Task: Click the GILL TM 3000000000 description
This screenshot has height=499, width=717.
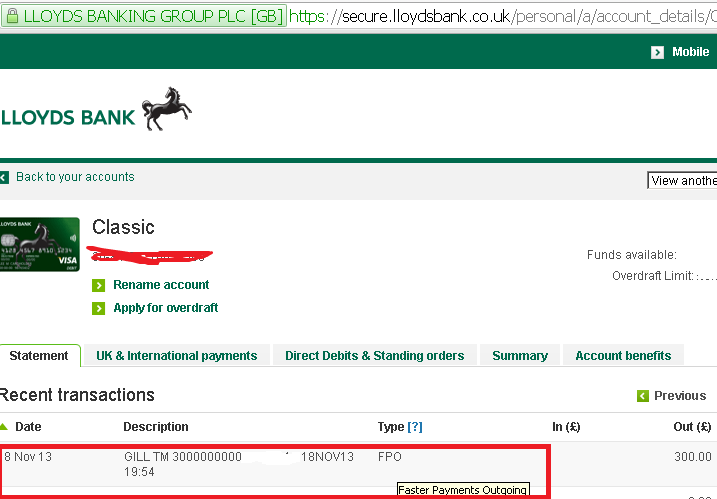Action: coord(182,456)
